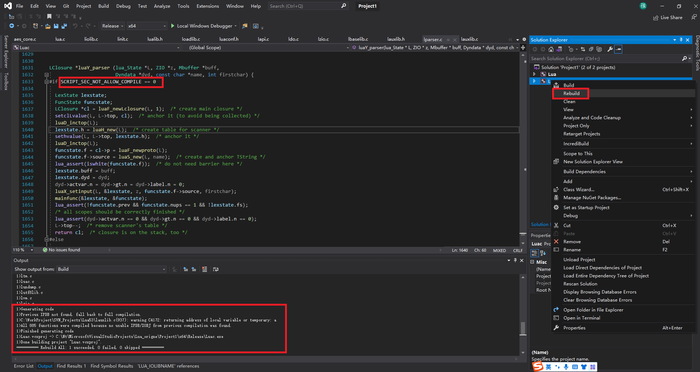This screenshot has width=700, height=372.
Task: Click the Find in Files icon next to debugger
Action: tap(245, 26)
